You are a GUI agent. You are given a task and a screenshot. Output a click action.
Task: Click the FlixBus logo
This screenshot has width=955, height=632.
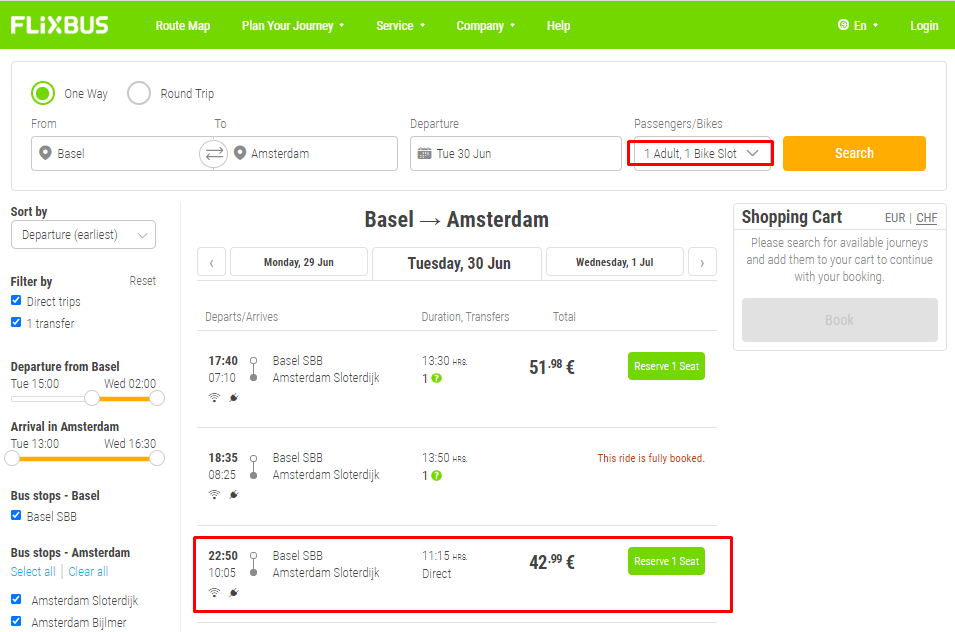tap(60, 25)
